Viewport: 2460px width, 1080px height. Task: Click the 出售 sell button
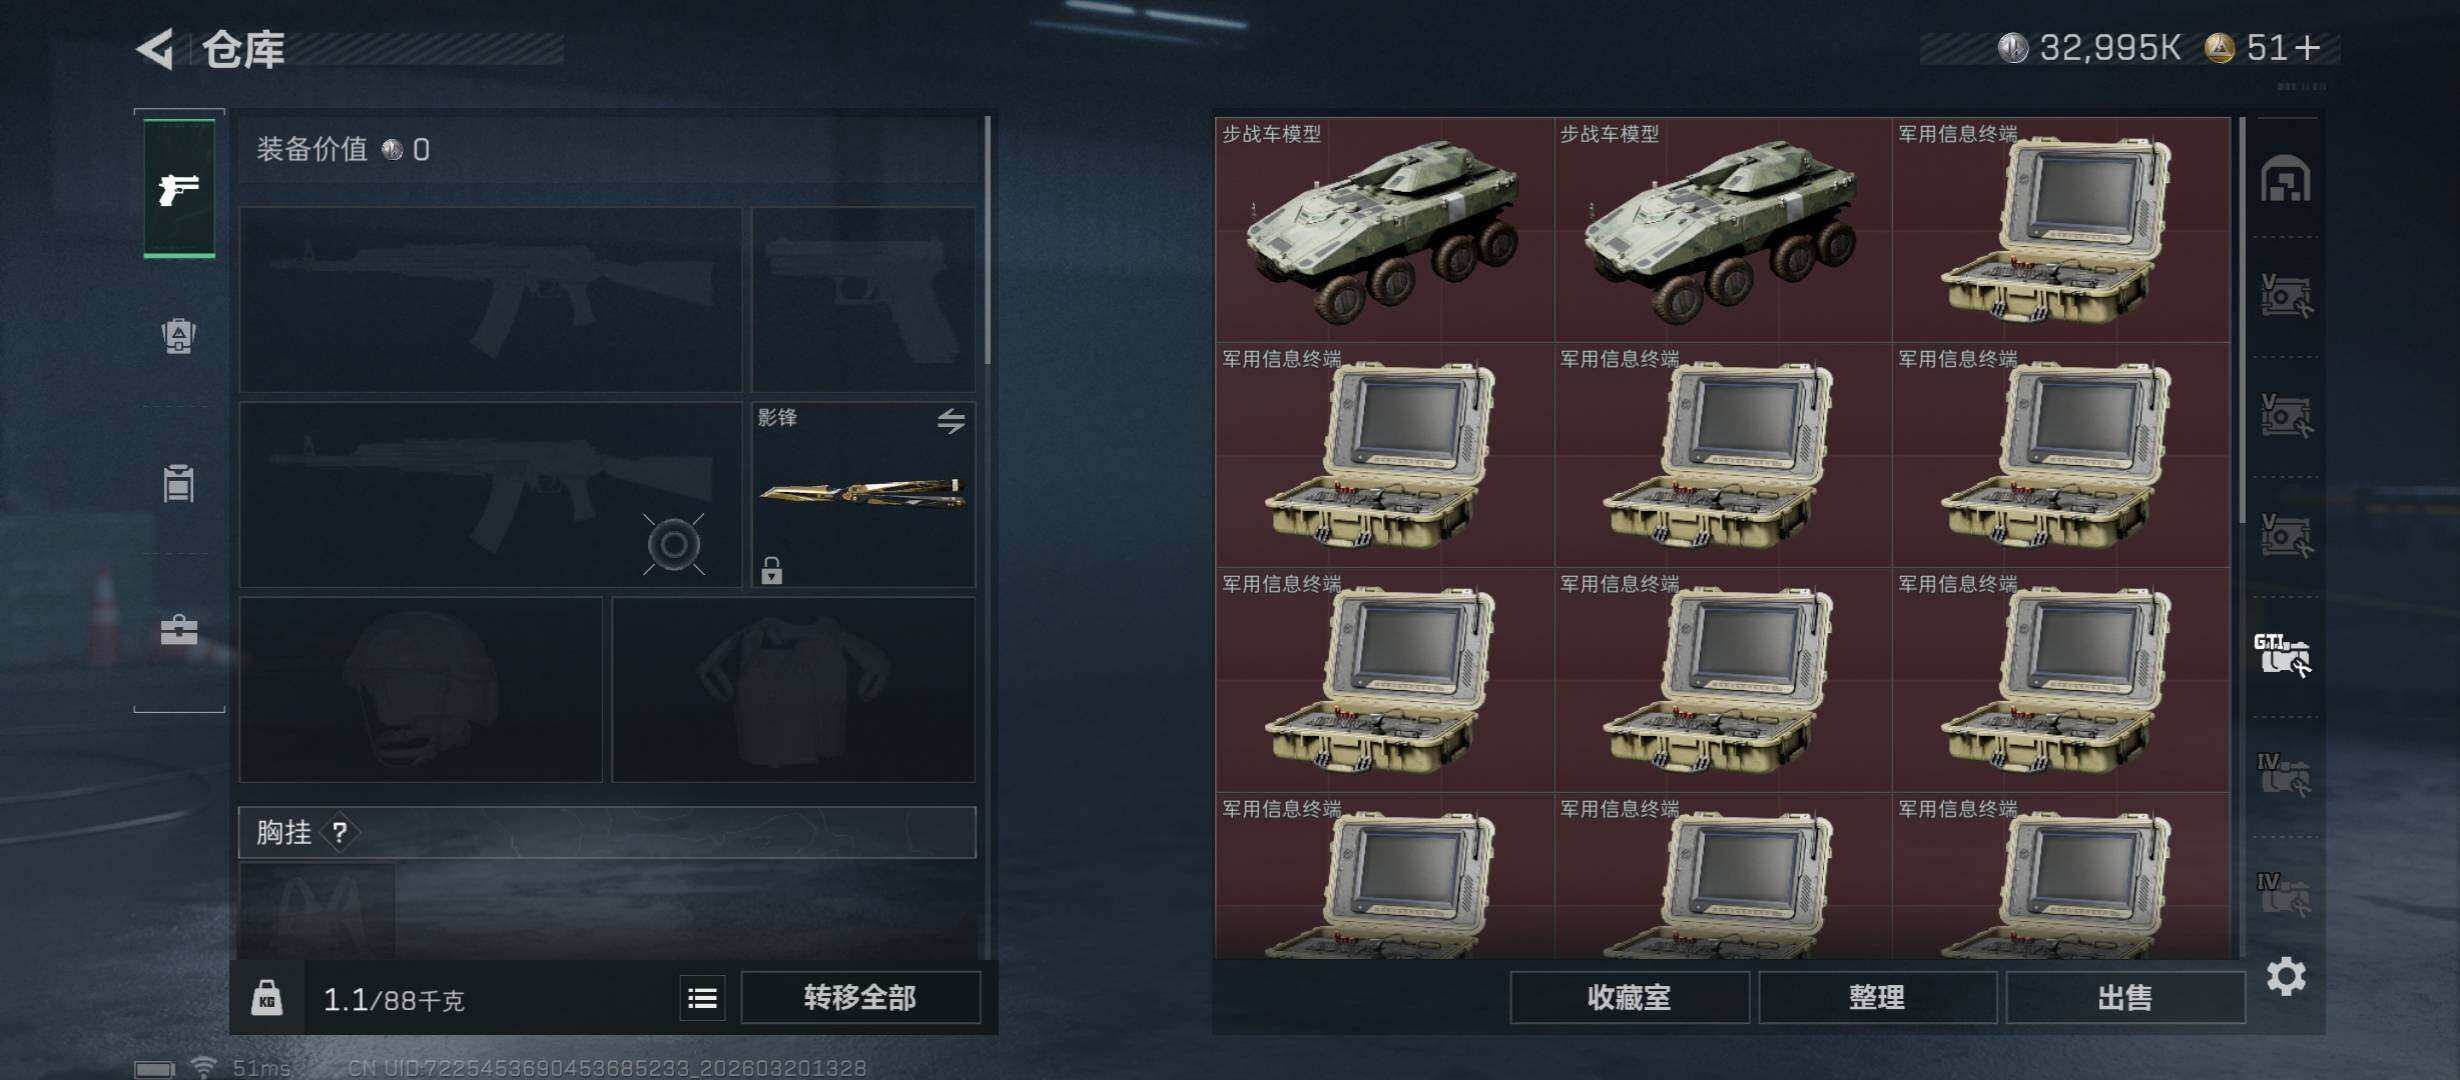pos(2125,997)
